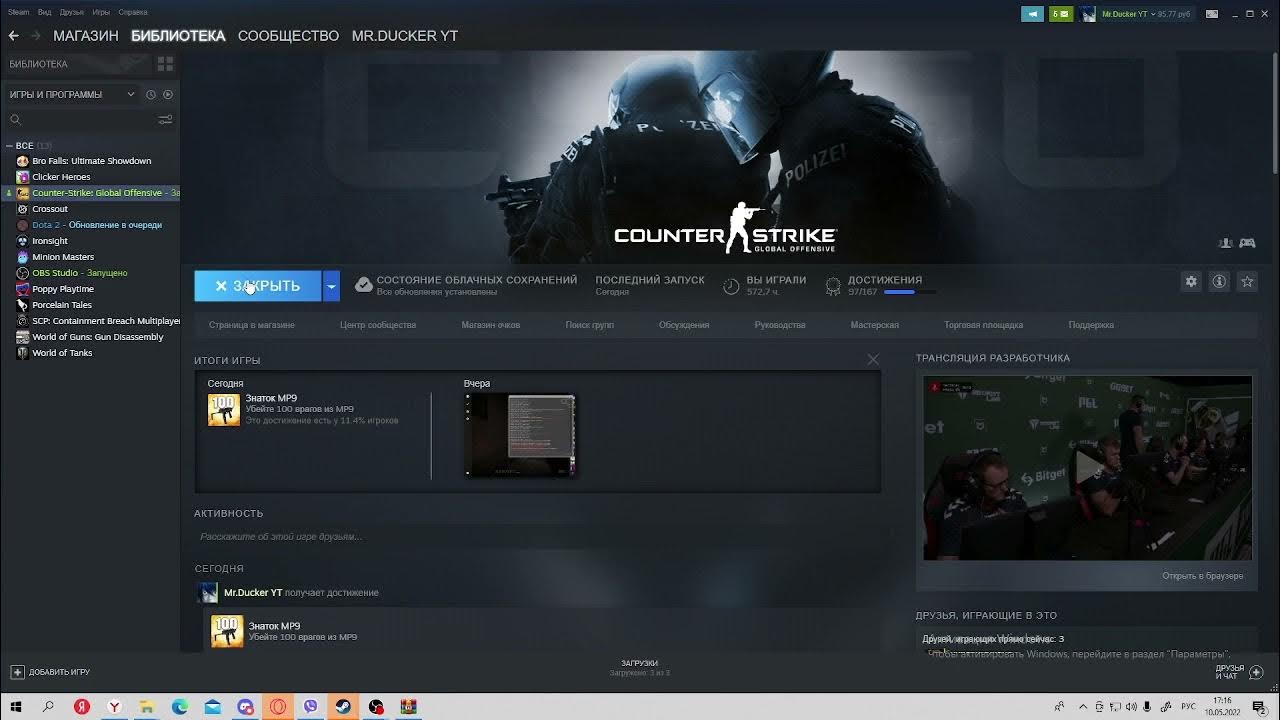Click the Porcelain Tales game icon
Screen dimensions: 1280x720
[23, 305]
